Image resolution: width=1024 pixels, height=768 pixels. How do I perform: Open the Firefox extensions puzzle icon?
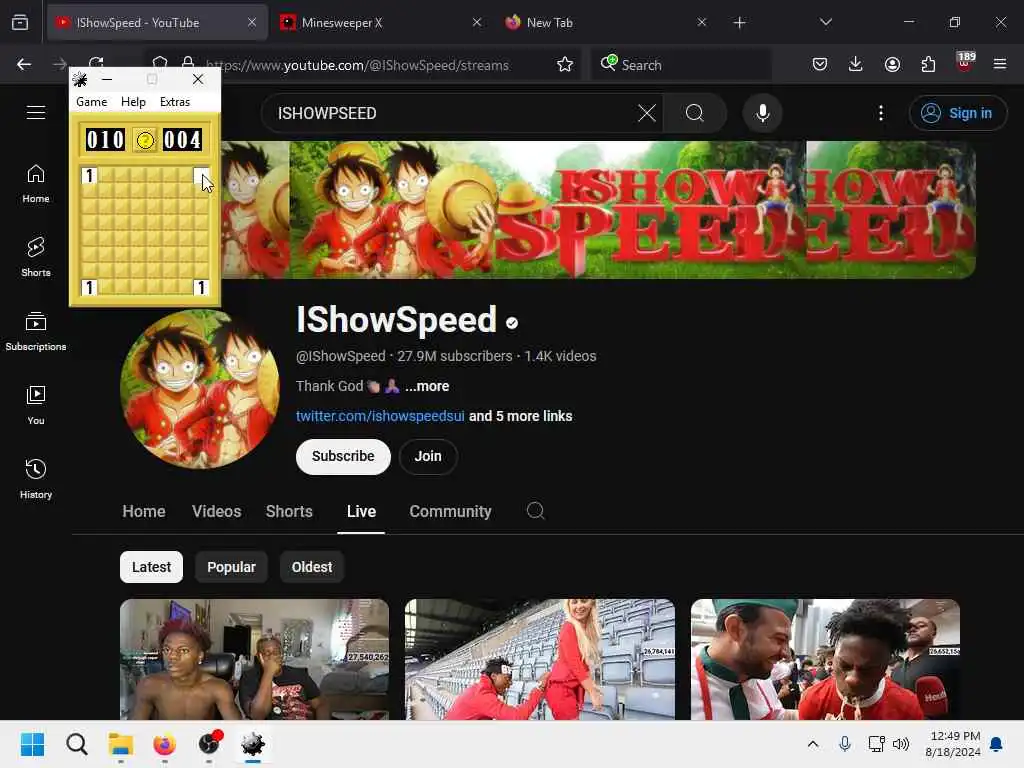928,64
